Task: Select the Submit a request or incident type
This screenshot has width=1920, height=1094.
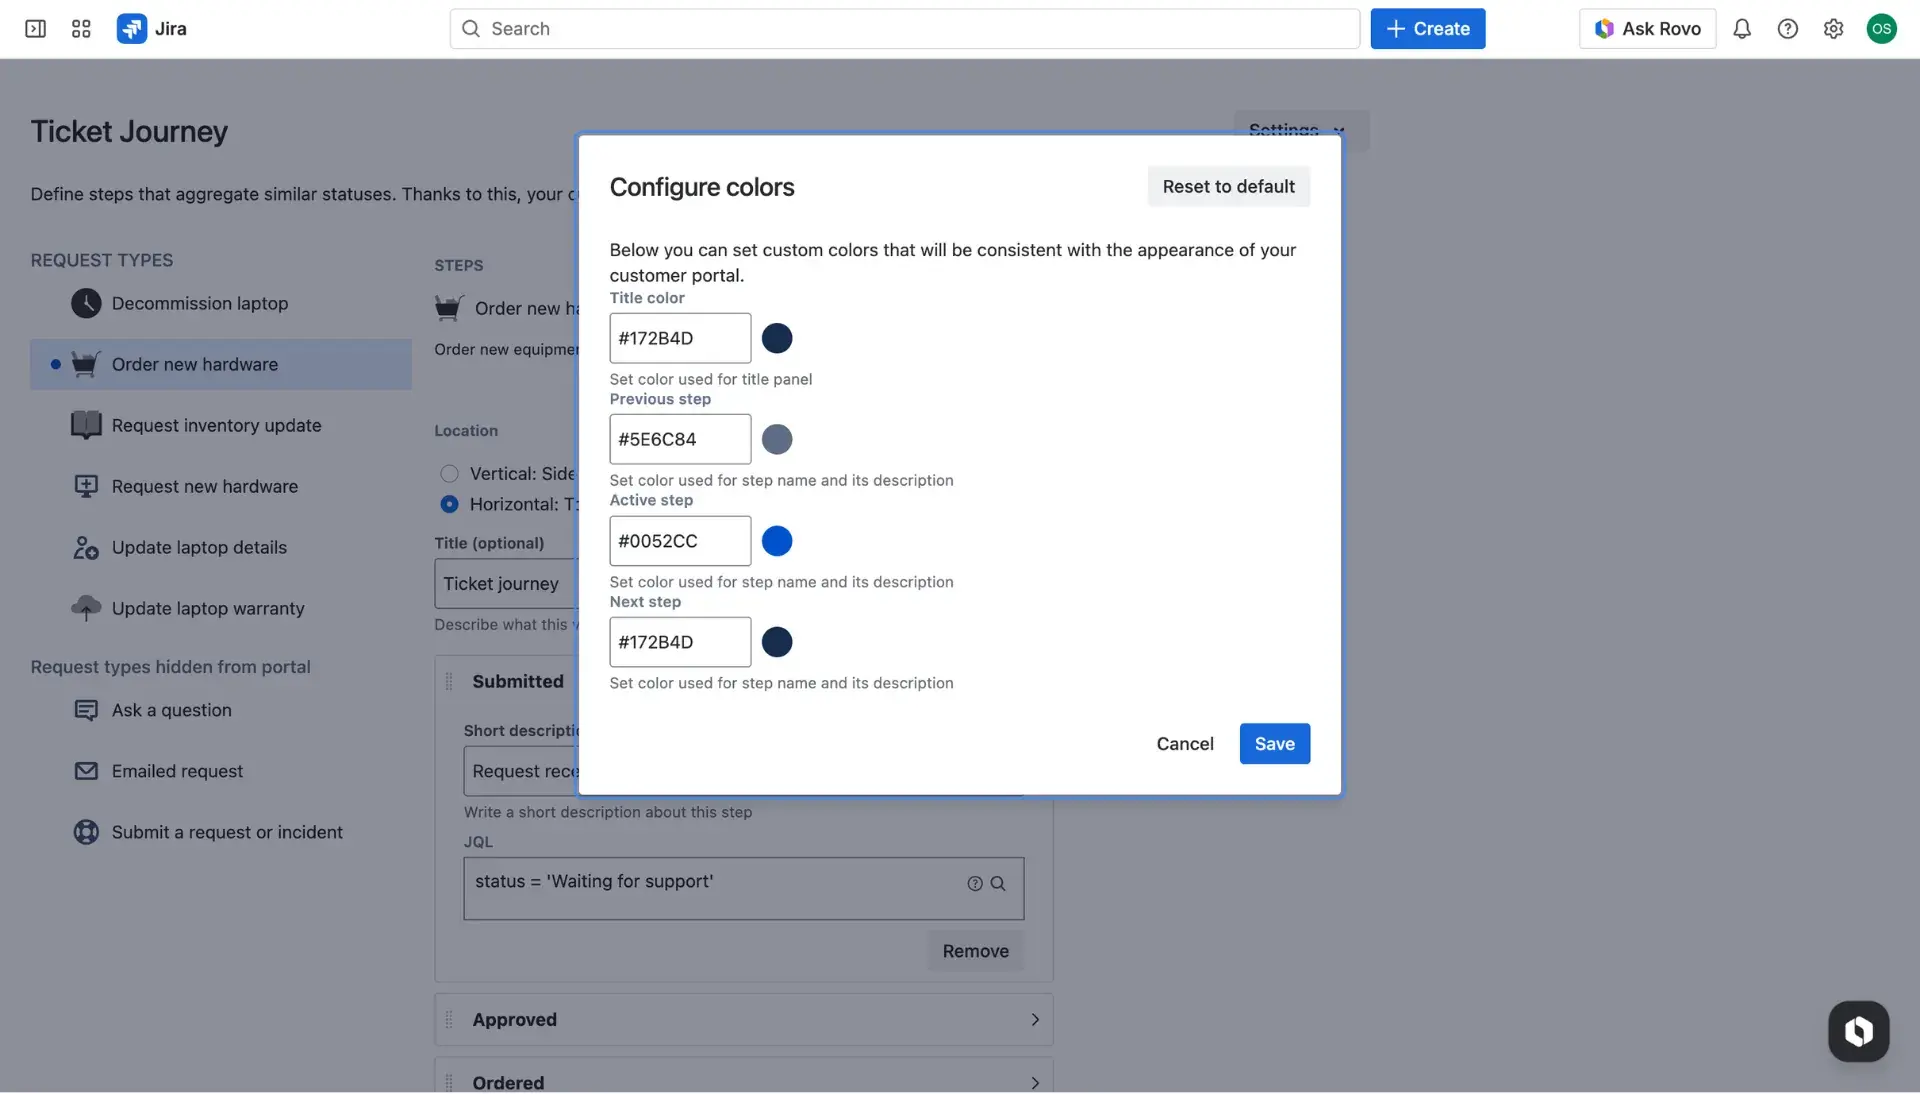Action: point(86,831)
